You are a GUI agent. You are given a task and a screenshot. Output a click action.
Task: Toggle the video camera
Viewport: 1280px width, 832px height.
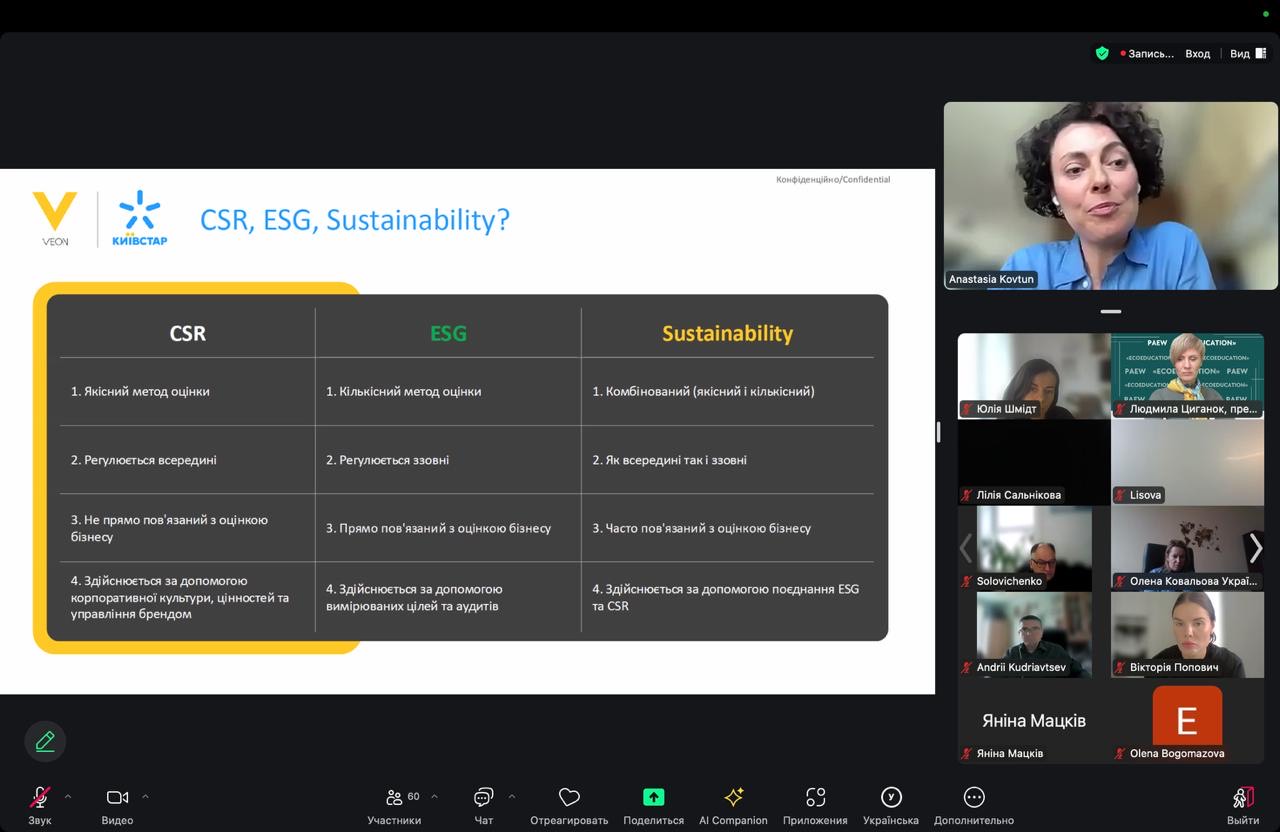pos(117,797)
